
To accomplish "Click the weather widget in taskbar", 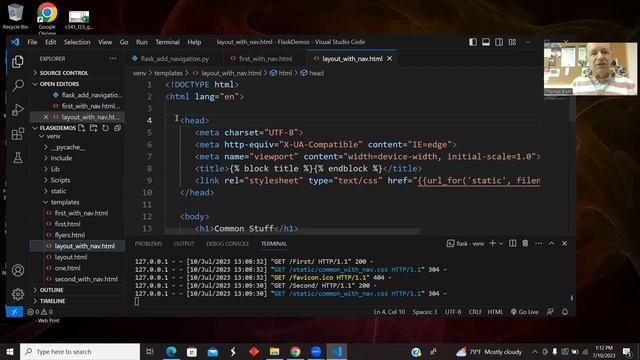I will [489, 351].
